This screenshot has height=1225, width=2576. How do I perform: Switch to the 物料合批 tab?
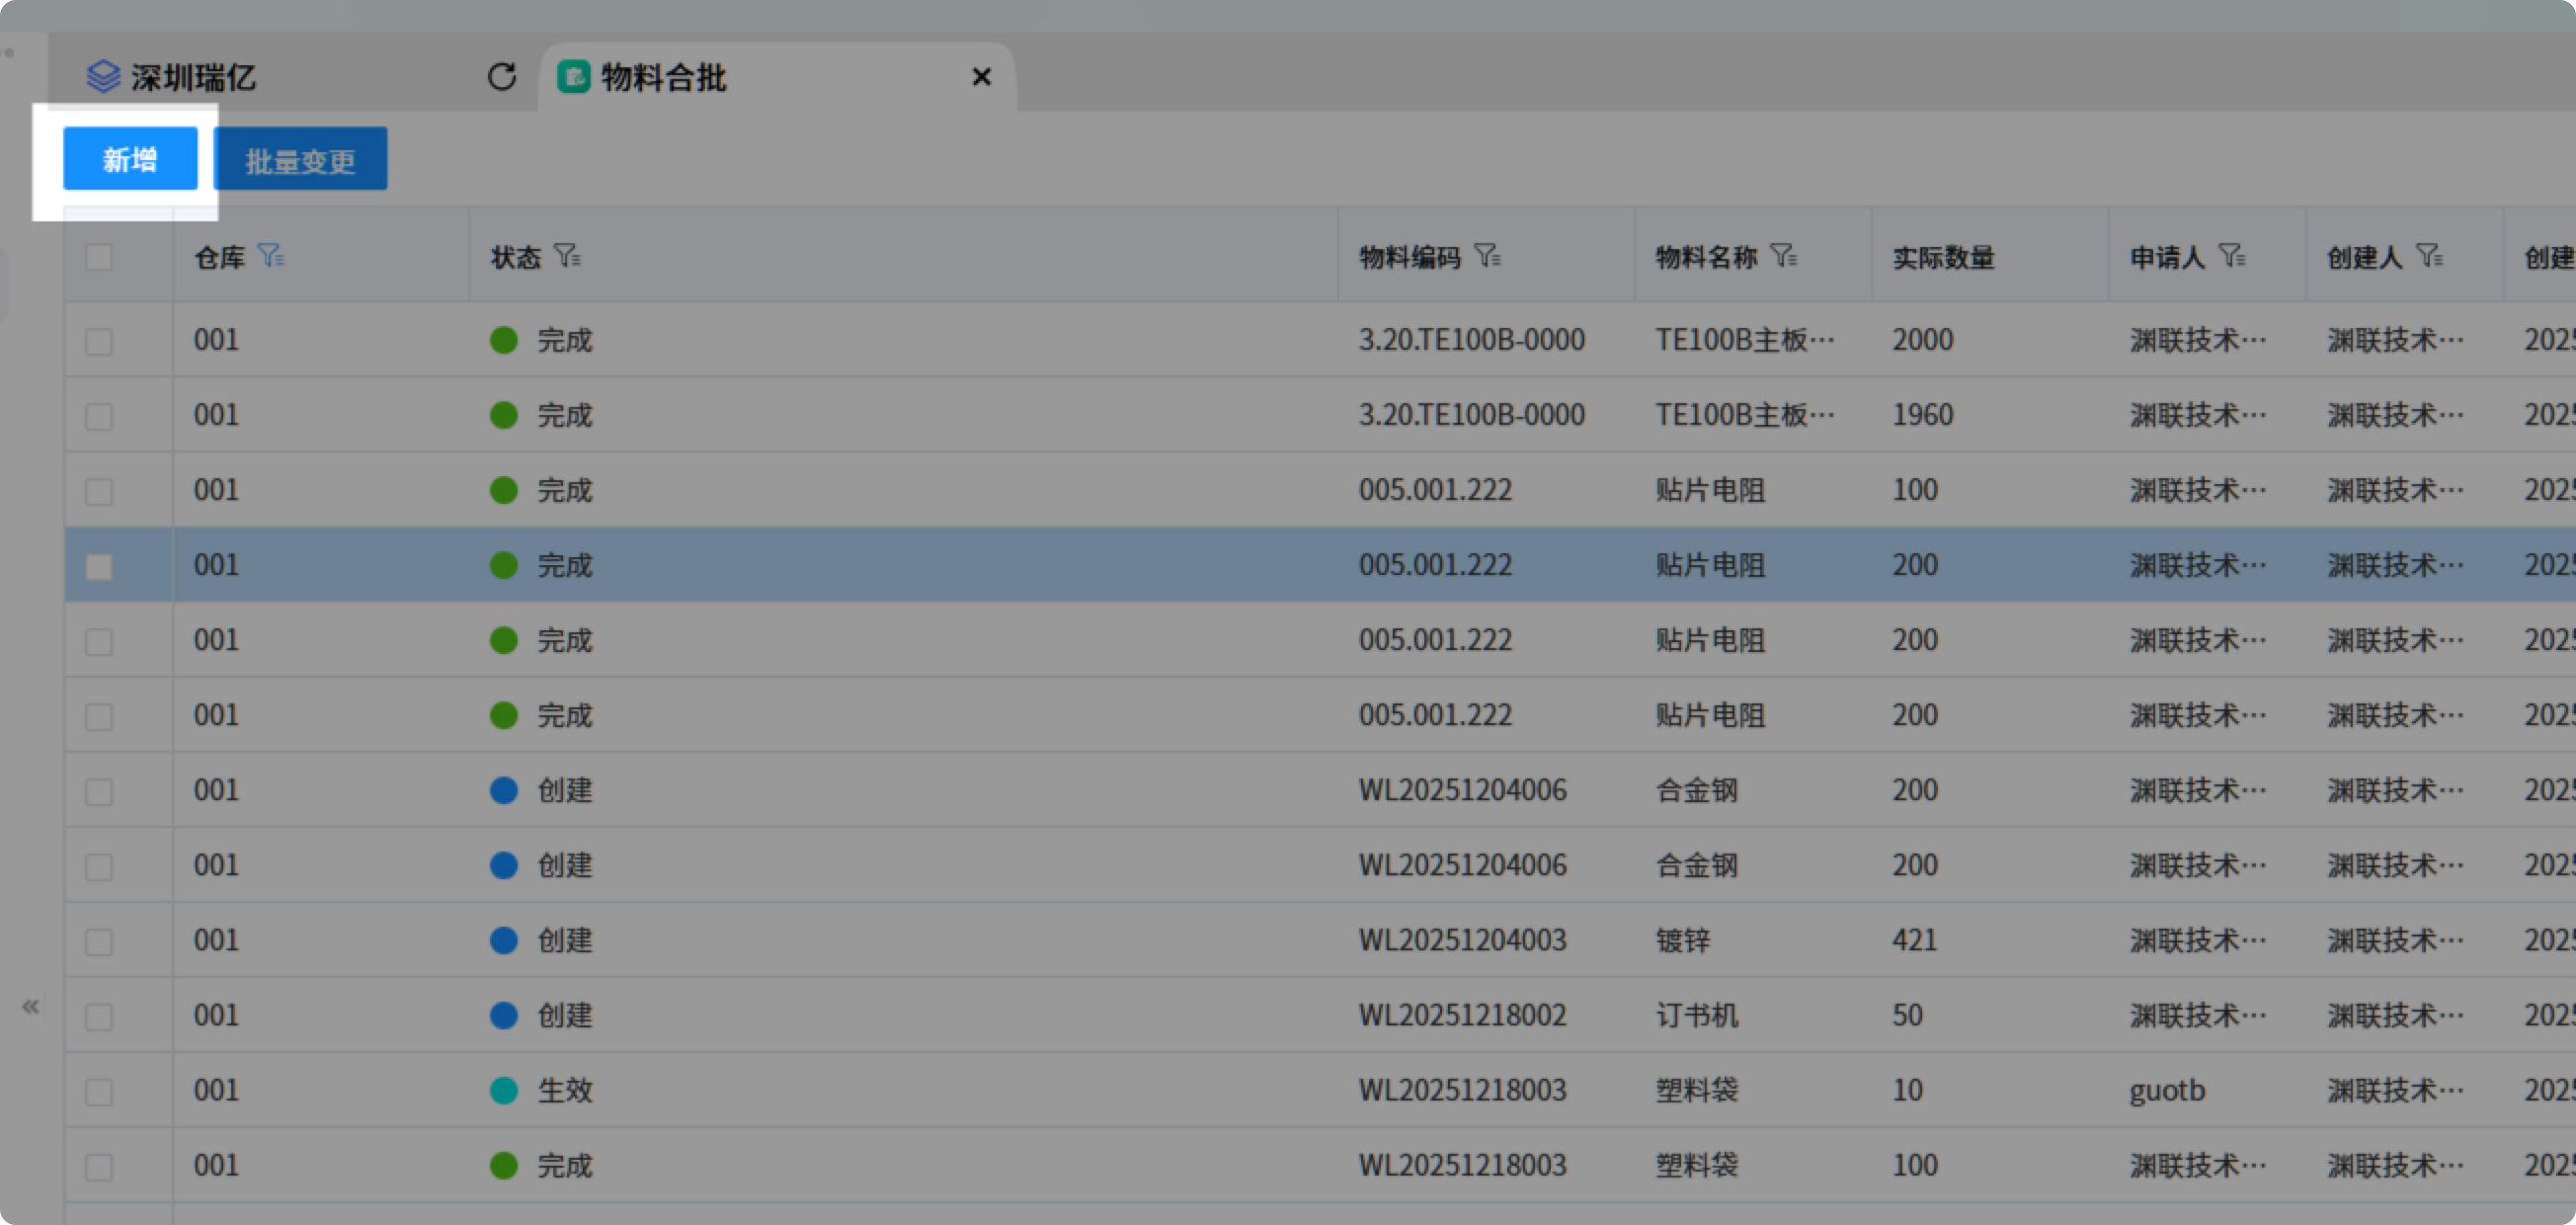click(x=664, y=77)
